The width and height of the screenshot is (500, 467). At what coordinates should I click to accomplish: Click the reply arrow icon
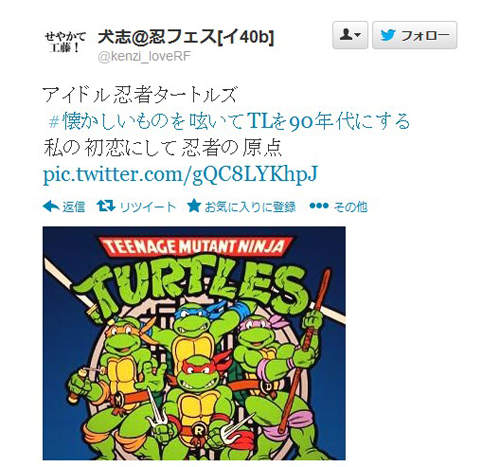coord(51,207)
